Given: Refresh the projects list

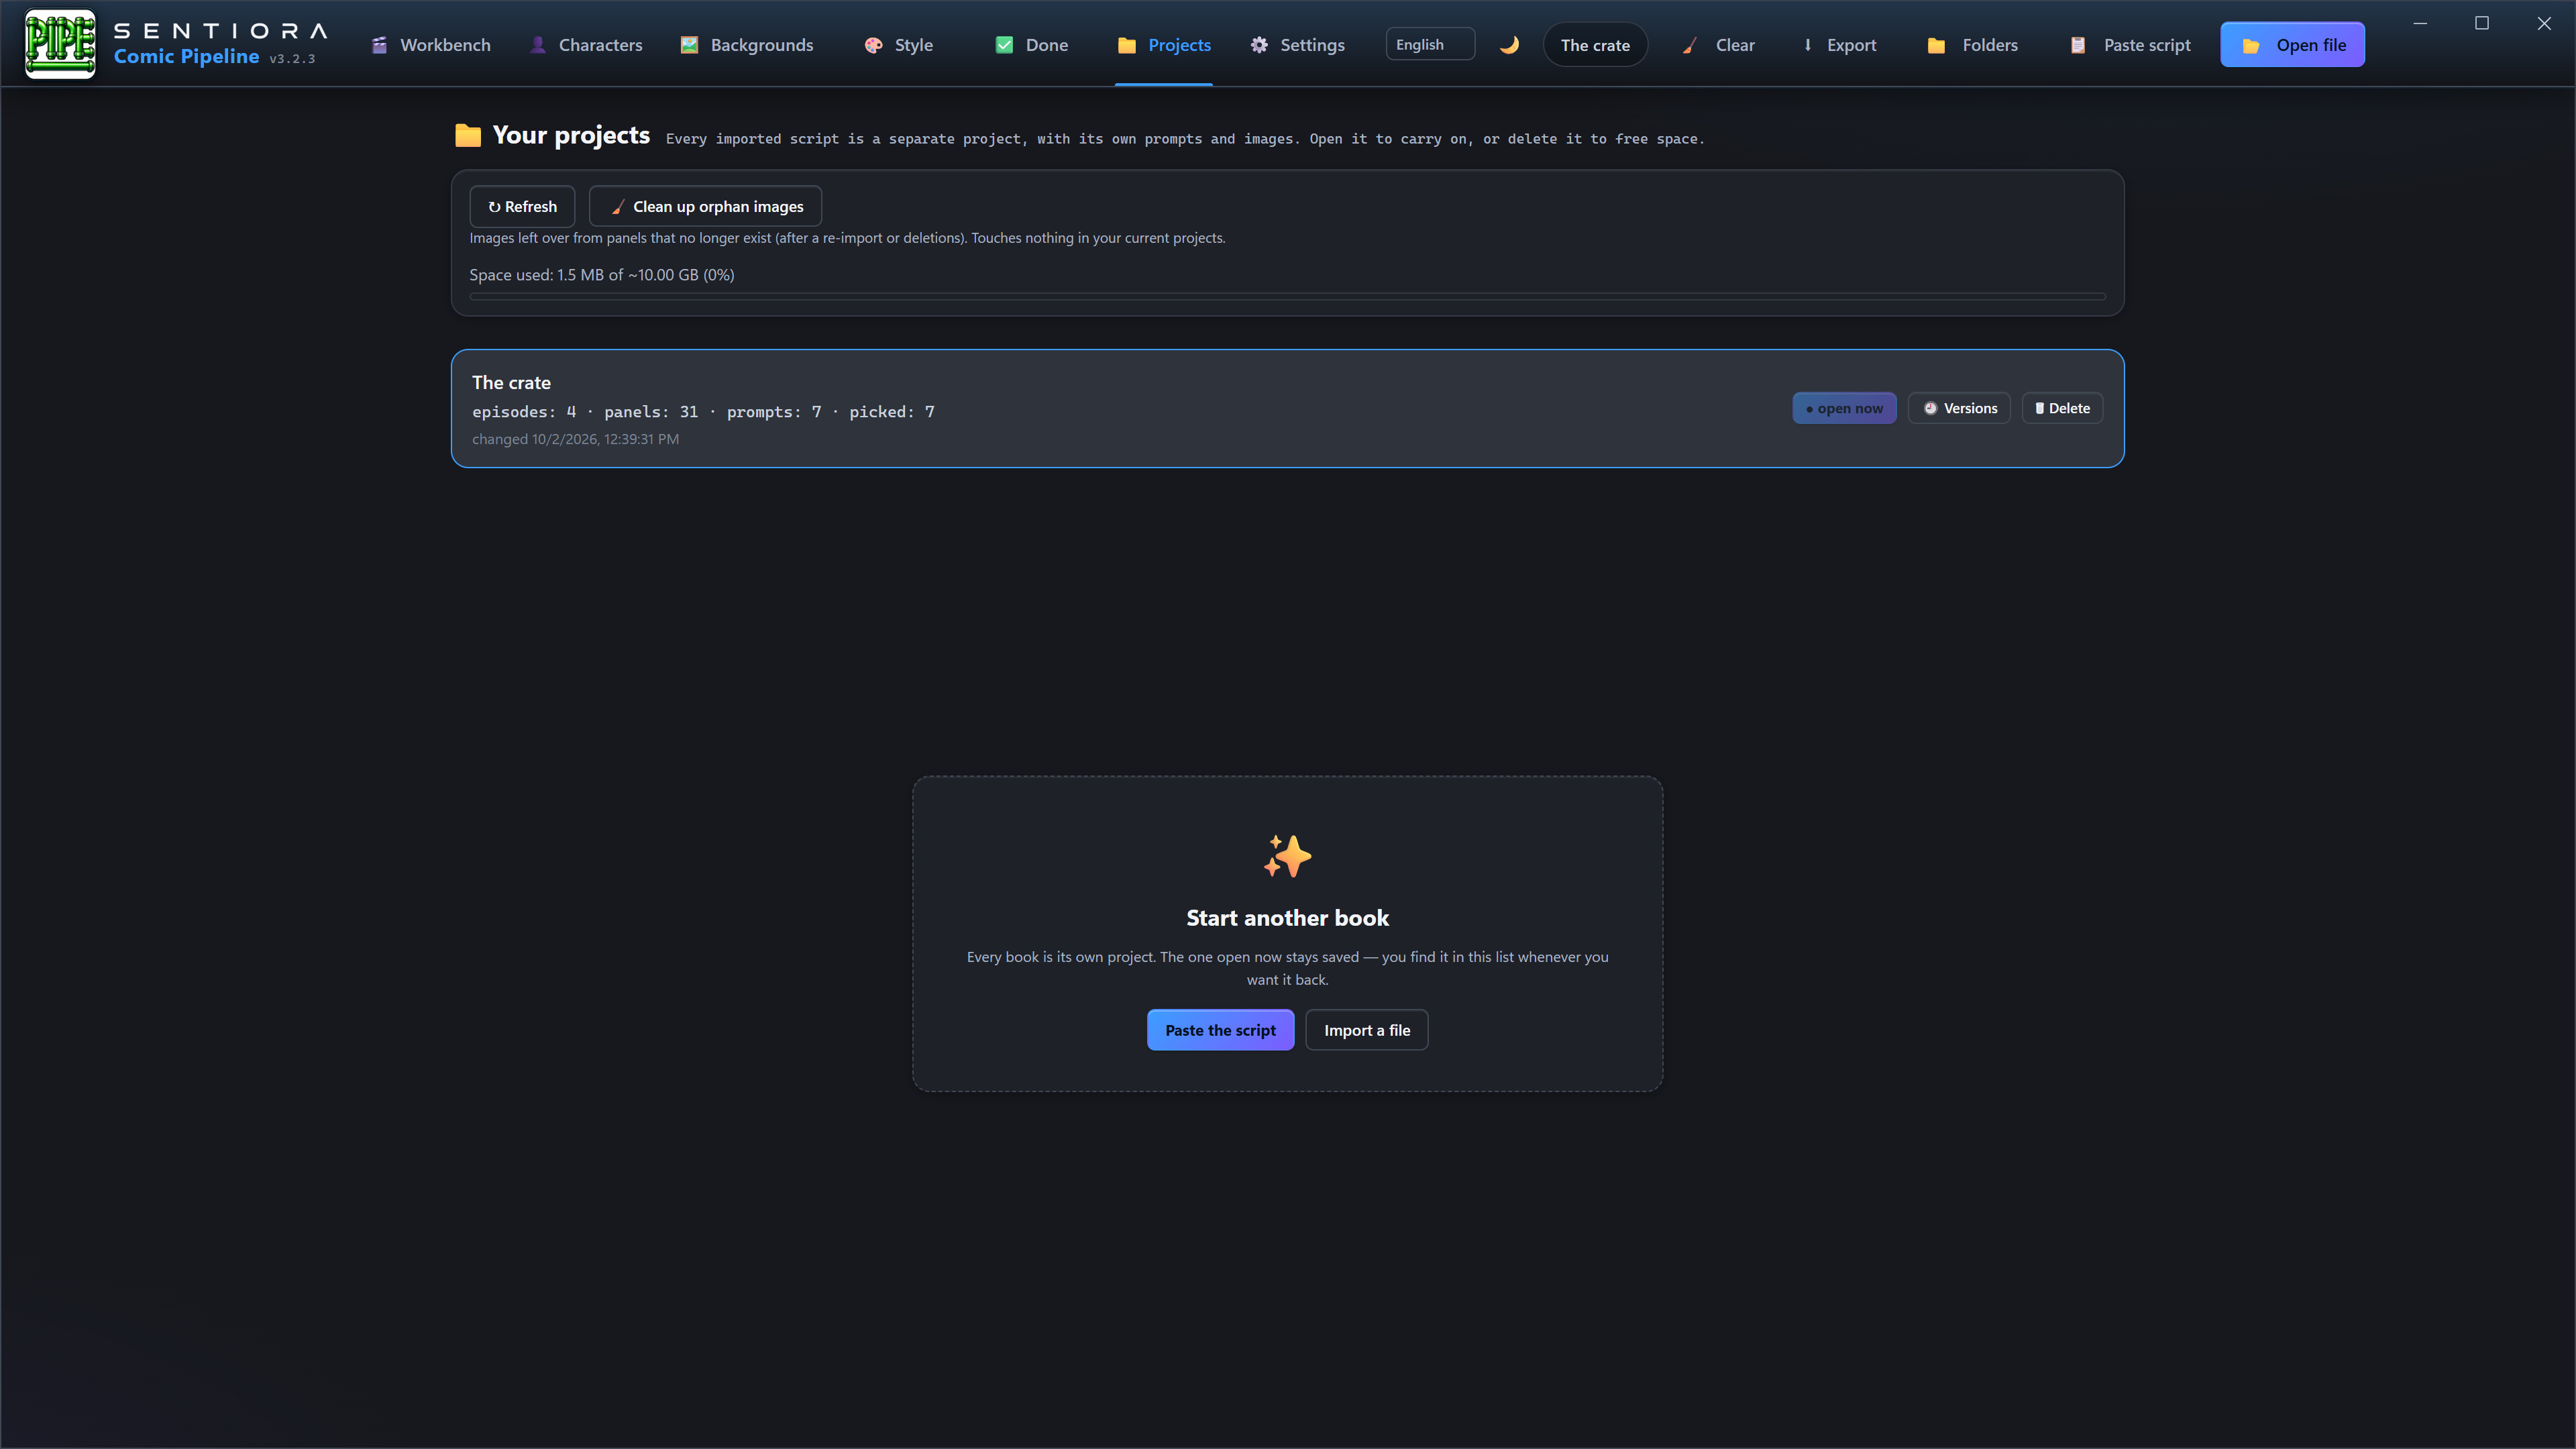Looking at the screenshot, I should pos(522,206).
